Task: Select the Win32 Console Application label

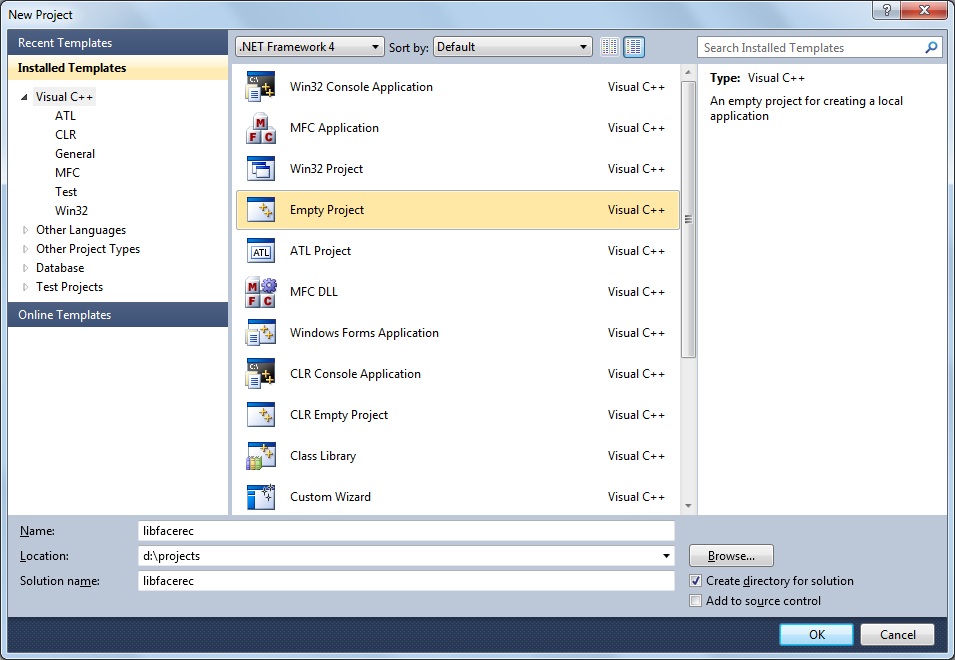Action: tap(361, 86)
